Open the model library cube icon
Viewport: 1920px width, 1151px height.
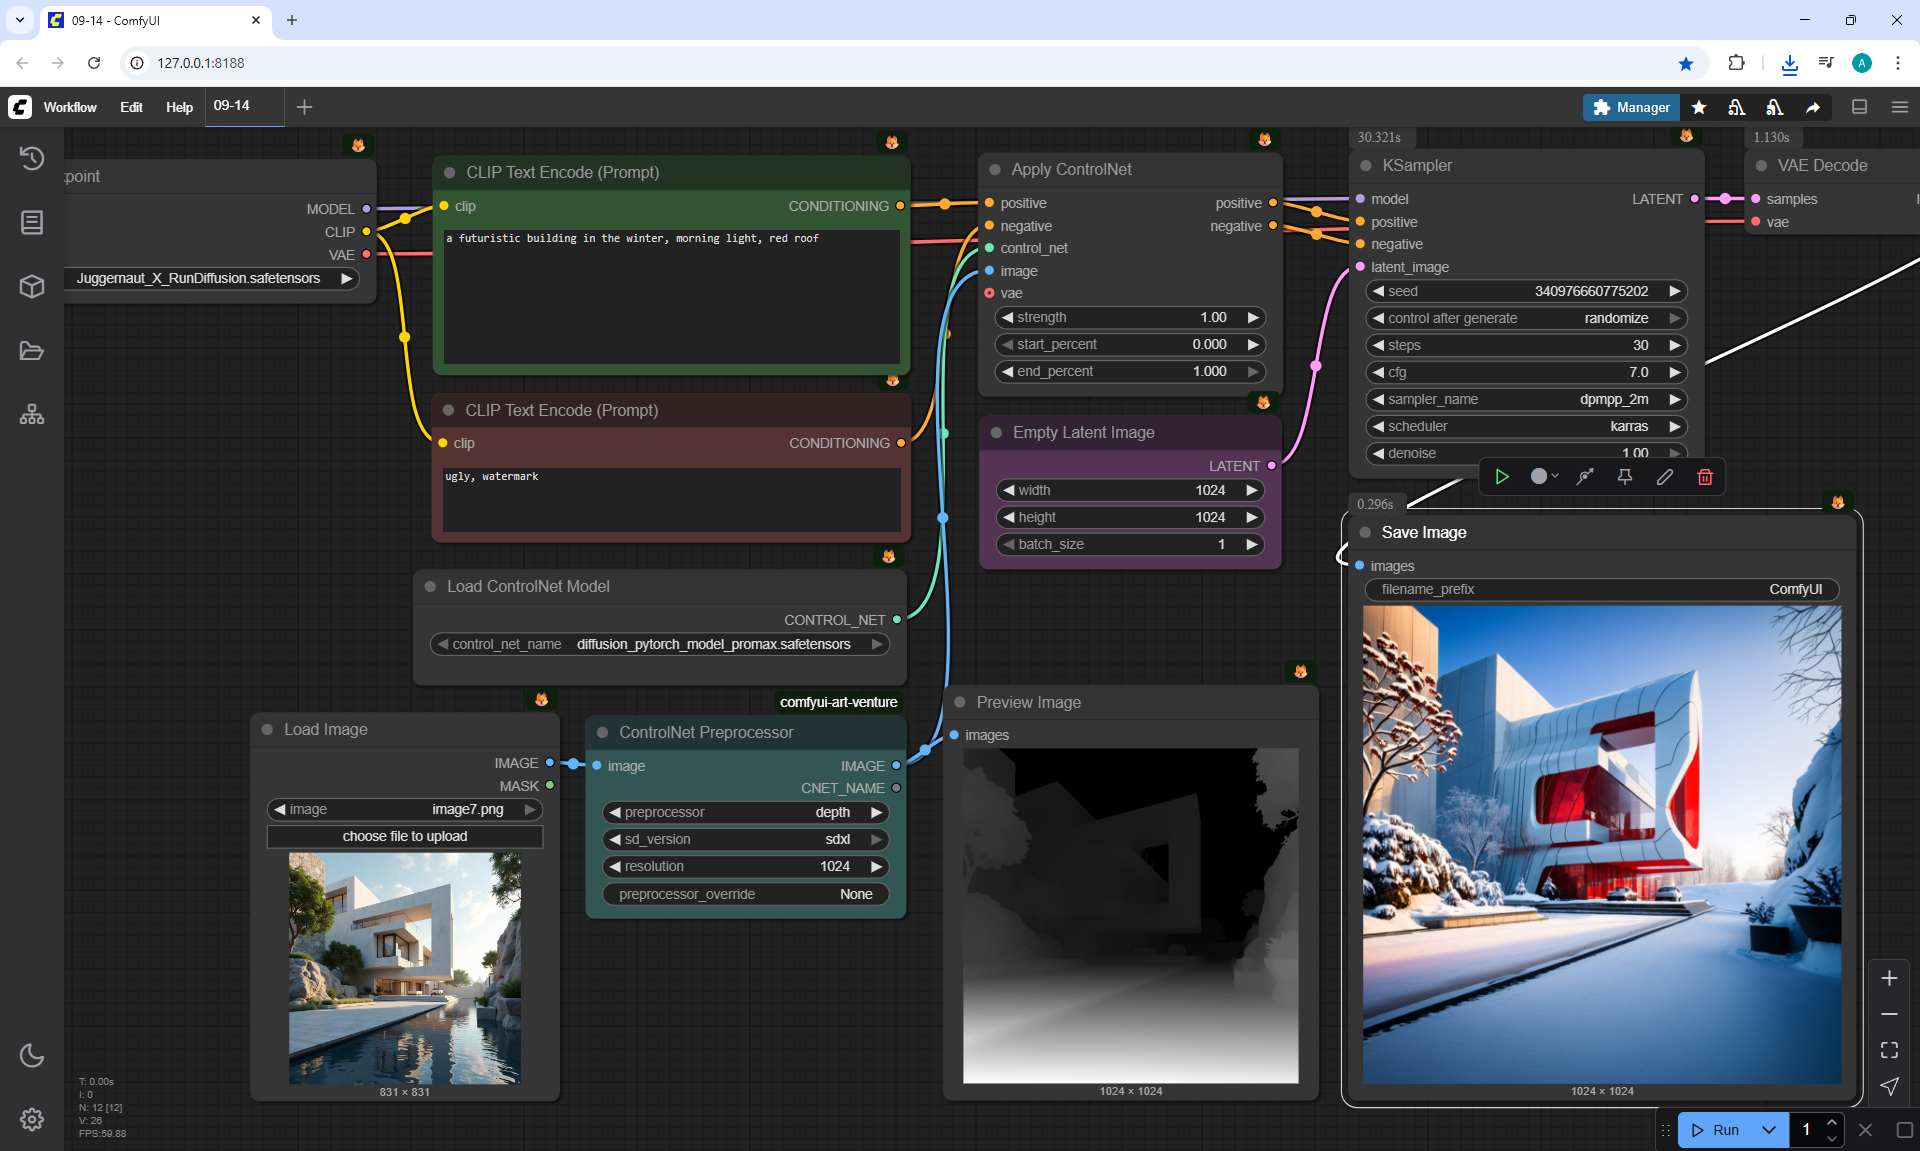(32, 287)
